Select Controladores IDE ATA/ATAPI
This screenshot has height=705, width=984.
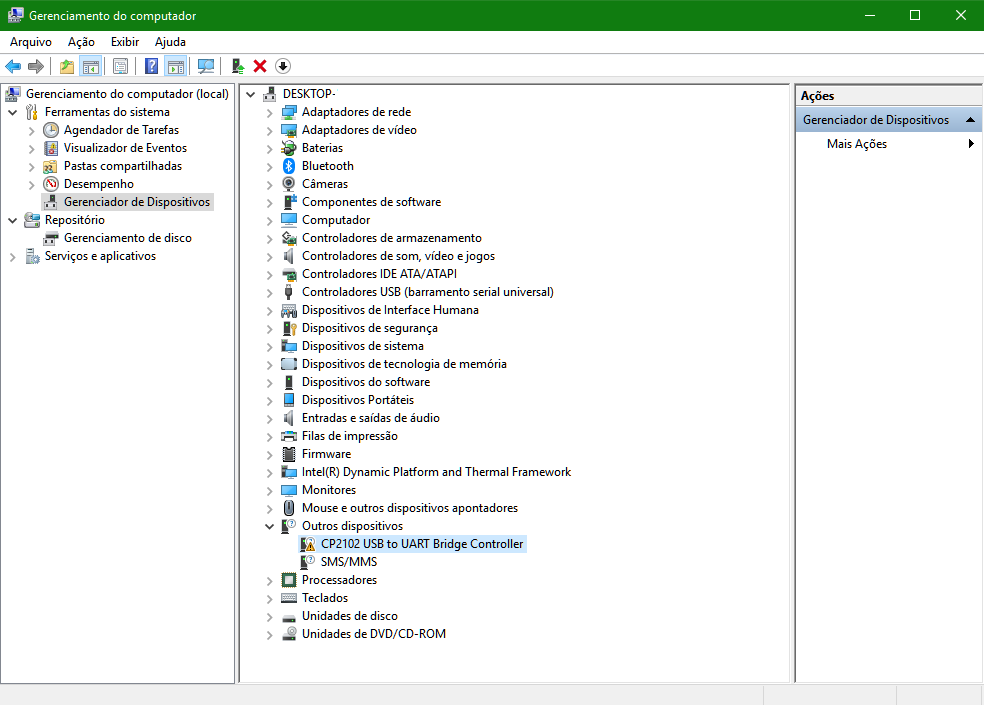(x=379, y=274)
